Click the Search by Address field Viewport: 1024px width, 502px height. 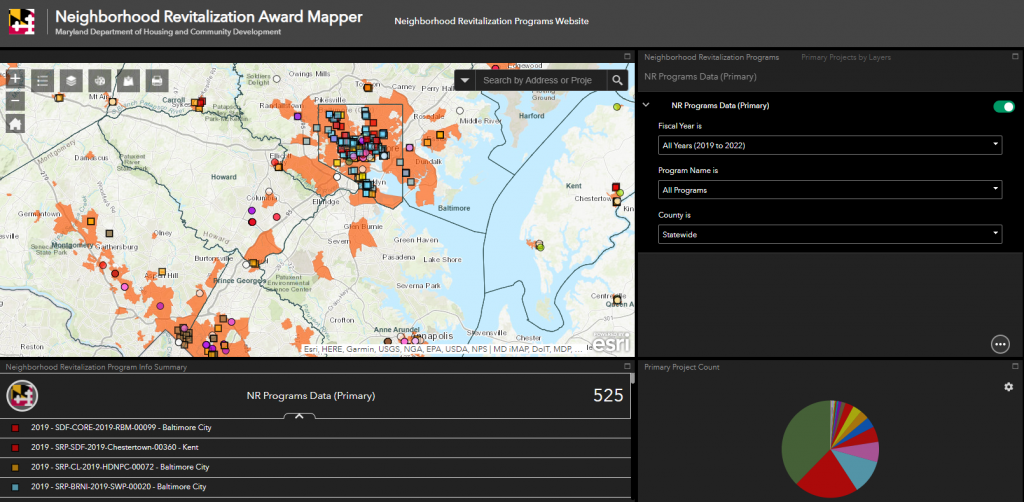point(540,80)
